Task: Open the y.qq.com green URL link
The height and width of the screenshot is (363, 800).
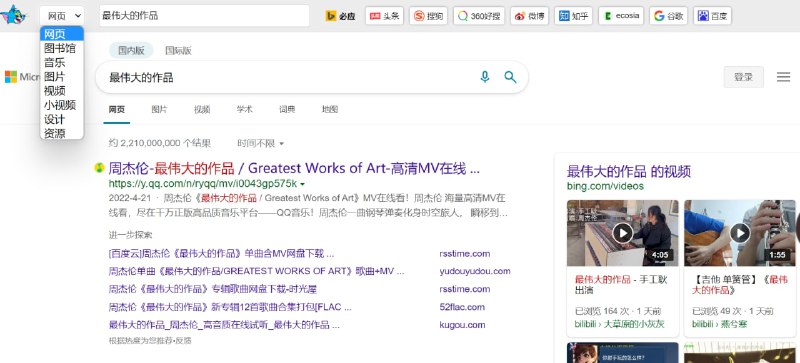Action: click(203, 184)
